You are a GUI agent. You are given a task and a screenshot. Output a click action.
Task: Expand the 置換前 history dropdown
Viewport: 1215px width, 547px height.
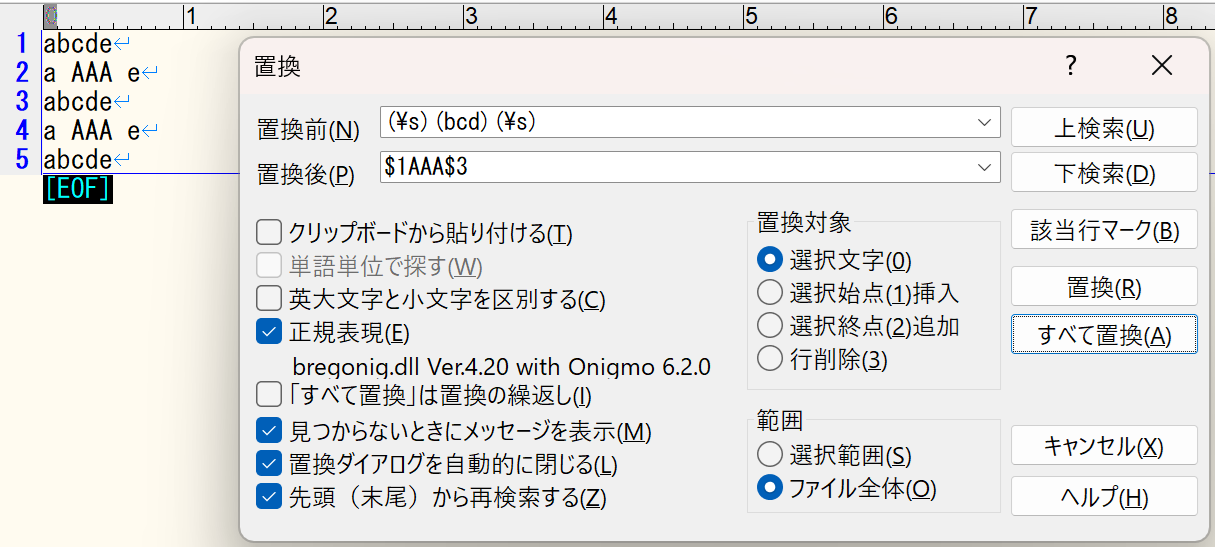(984, 123)
